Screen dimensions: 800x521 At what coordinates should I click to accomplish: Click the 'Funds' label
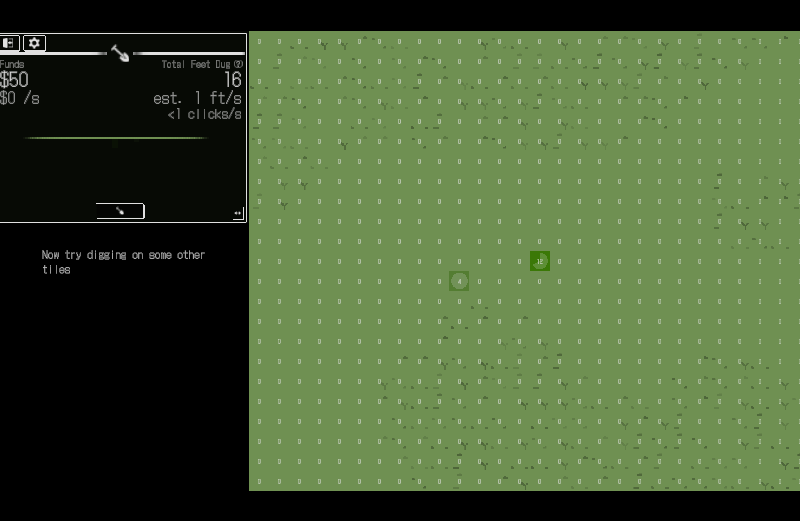12,64
